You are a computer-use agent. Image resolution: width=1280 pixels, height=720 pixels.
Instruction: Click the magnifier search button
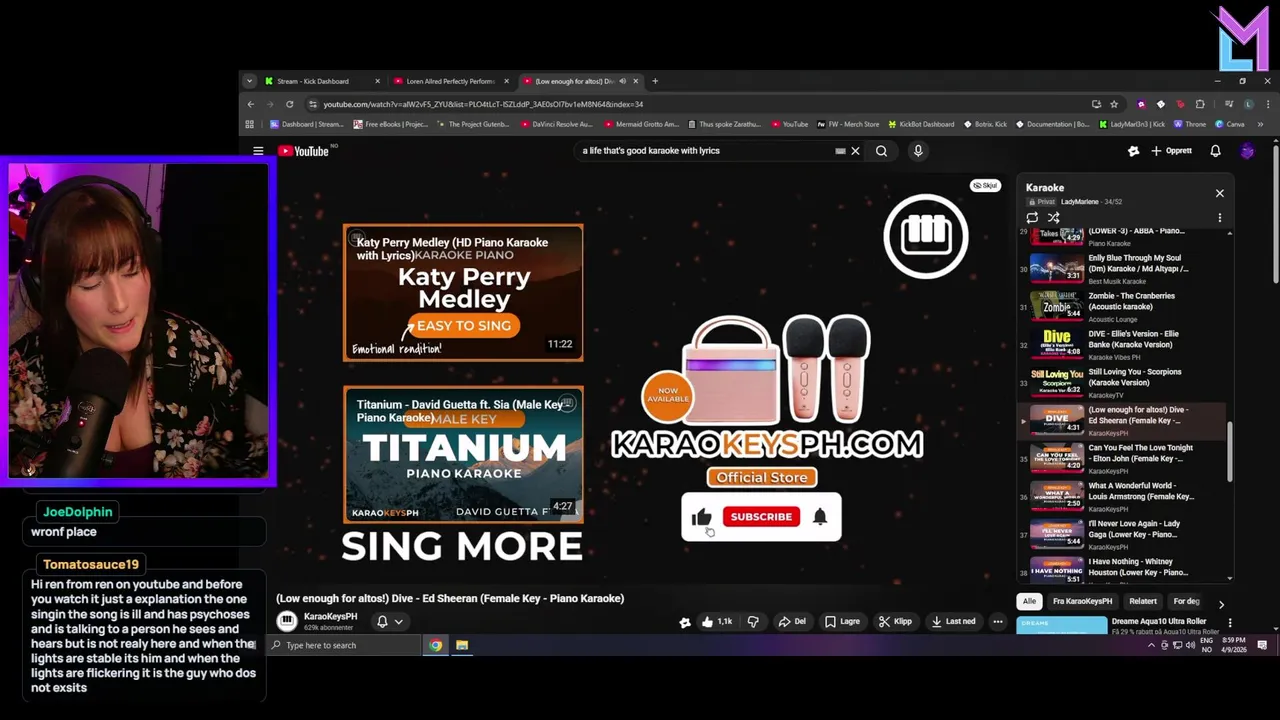coord(881,151)
